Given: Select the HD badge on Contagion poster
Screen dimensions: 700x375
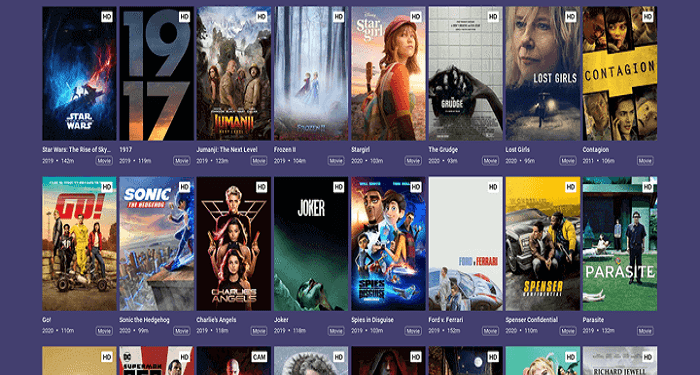Looking at the screenshot, I should (x=647, y=17).
